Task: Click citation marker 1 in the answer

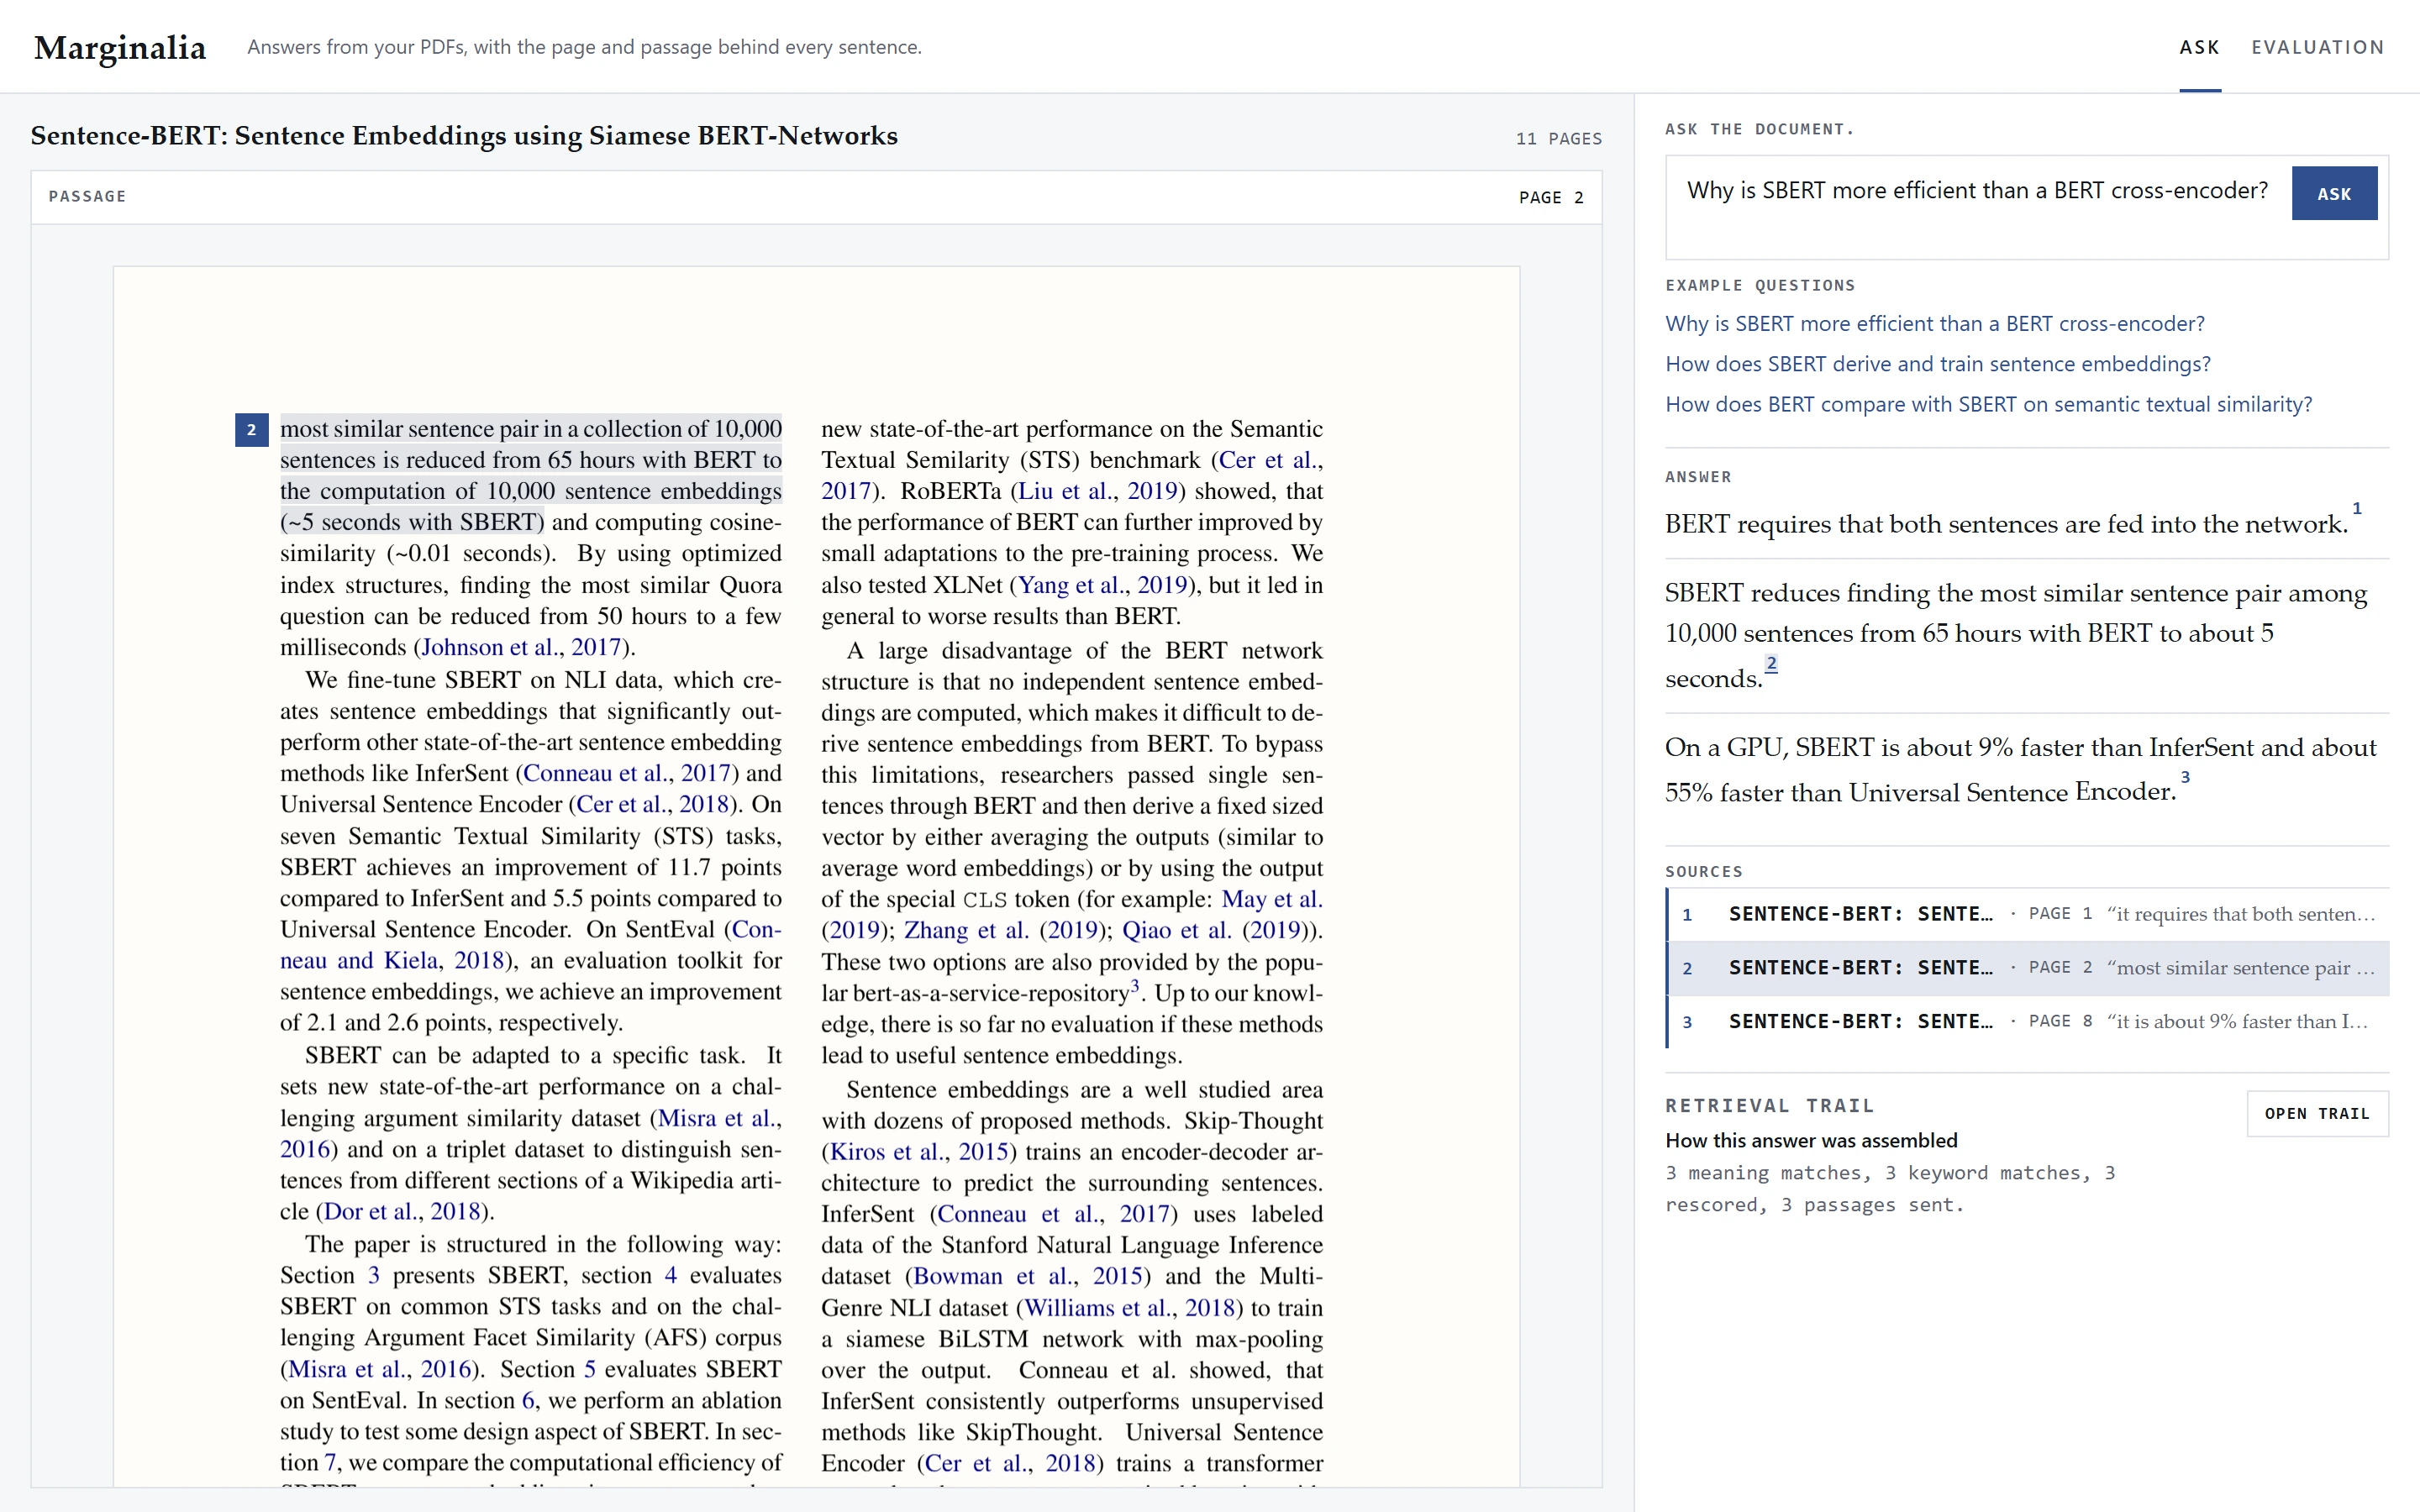Action: [2357, 508]
